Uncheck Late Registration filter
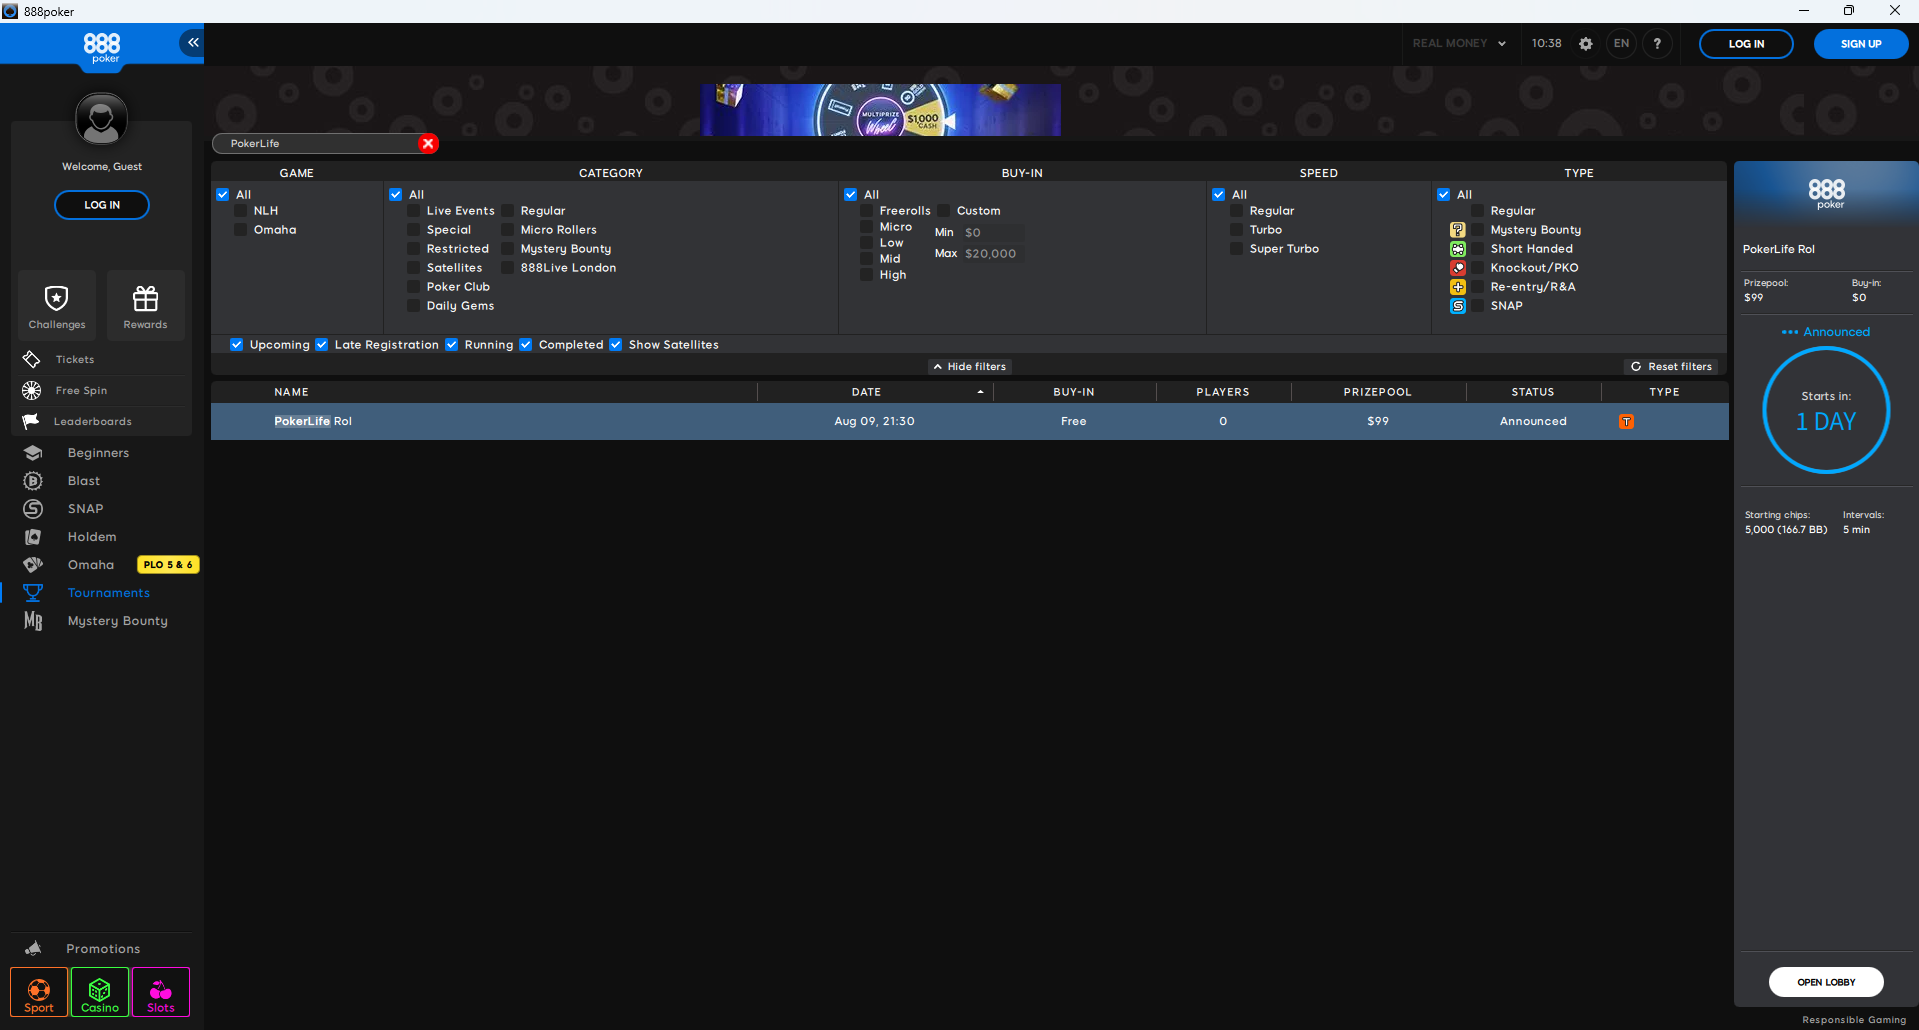Screen dimensions: 1919x1030 point(322,345)
